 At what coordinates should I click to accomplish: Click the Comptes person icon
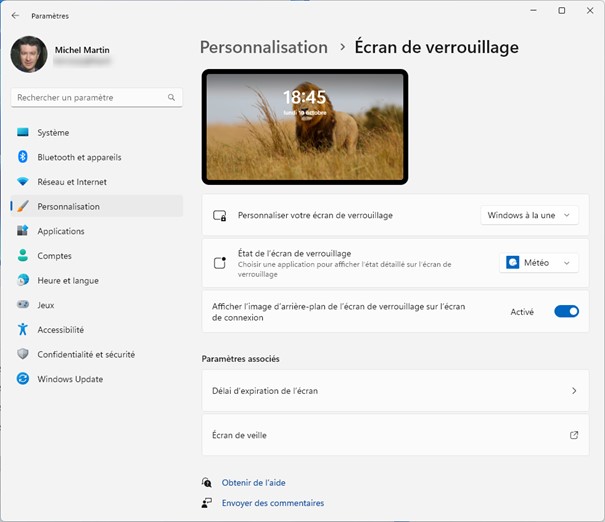point(23,255)
